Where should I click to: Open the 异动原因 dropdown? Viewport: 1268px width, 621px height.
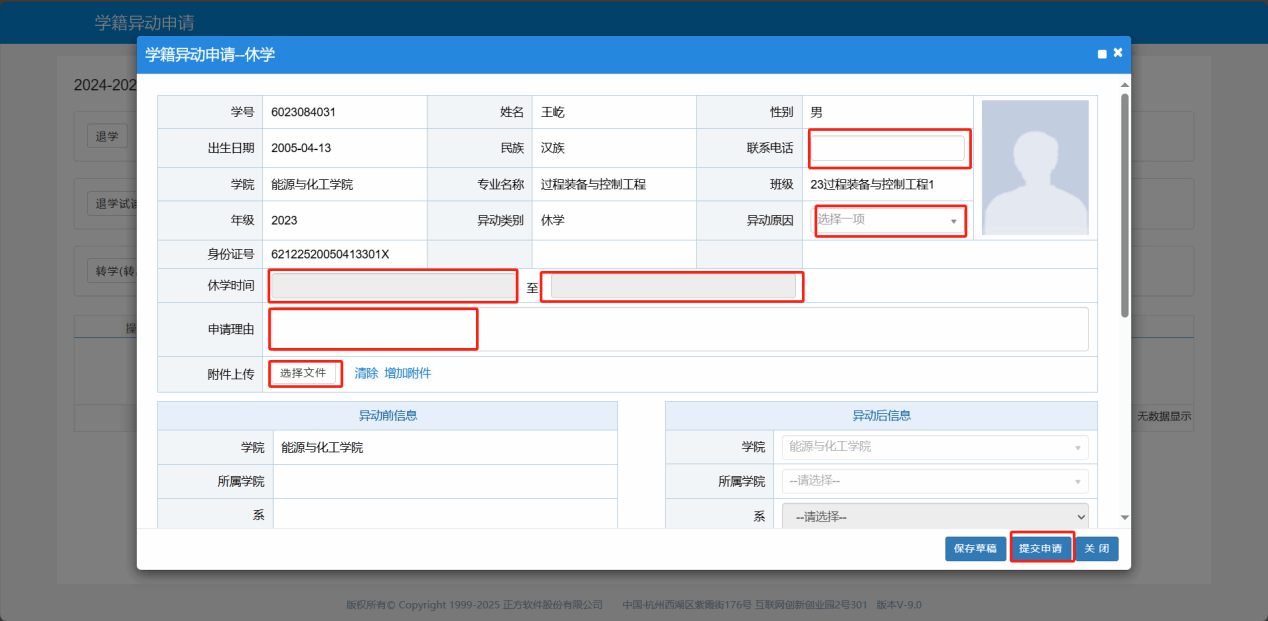point(887,220)
